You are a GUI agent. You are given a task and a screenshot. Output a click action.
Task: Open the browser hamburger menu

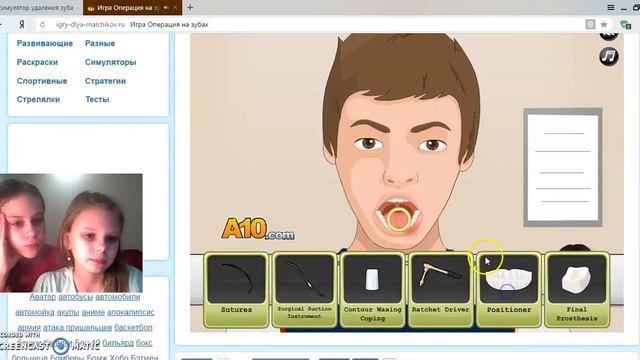click(x=611, y=8)
